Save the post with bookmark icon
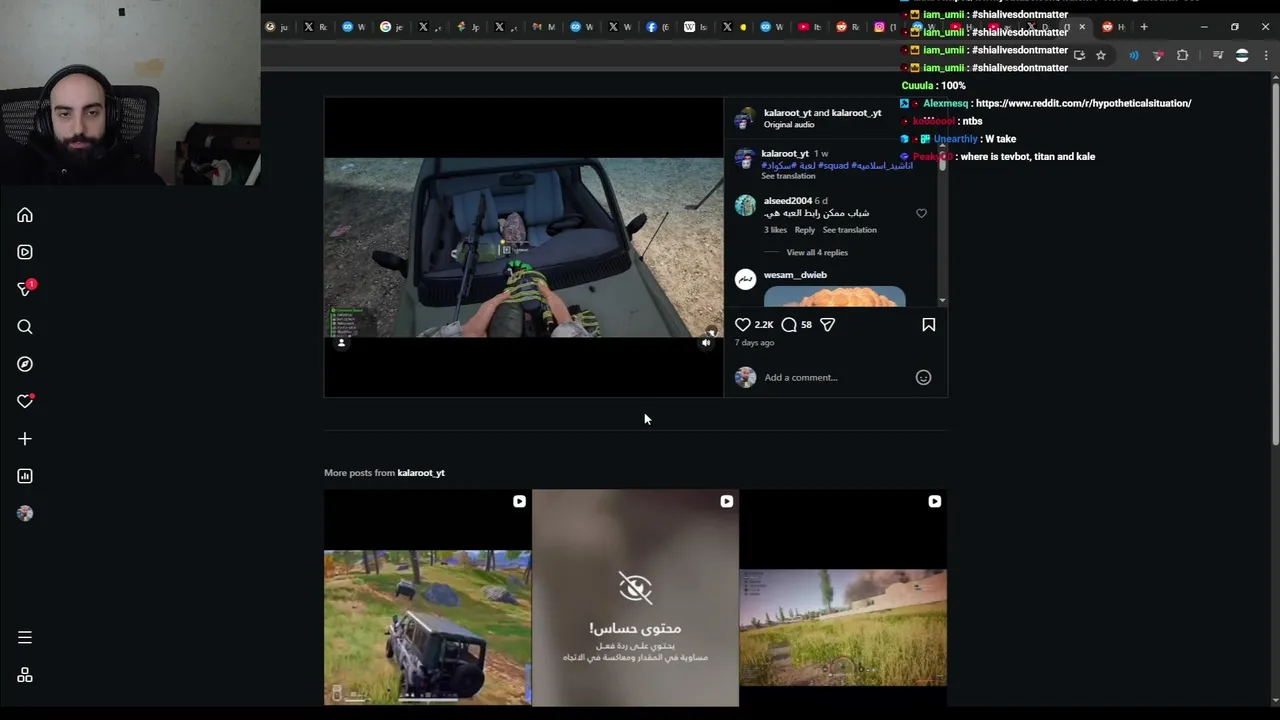 [928, 324]
